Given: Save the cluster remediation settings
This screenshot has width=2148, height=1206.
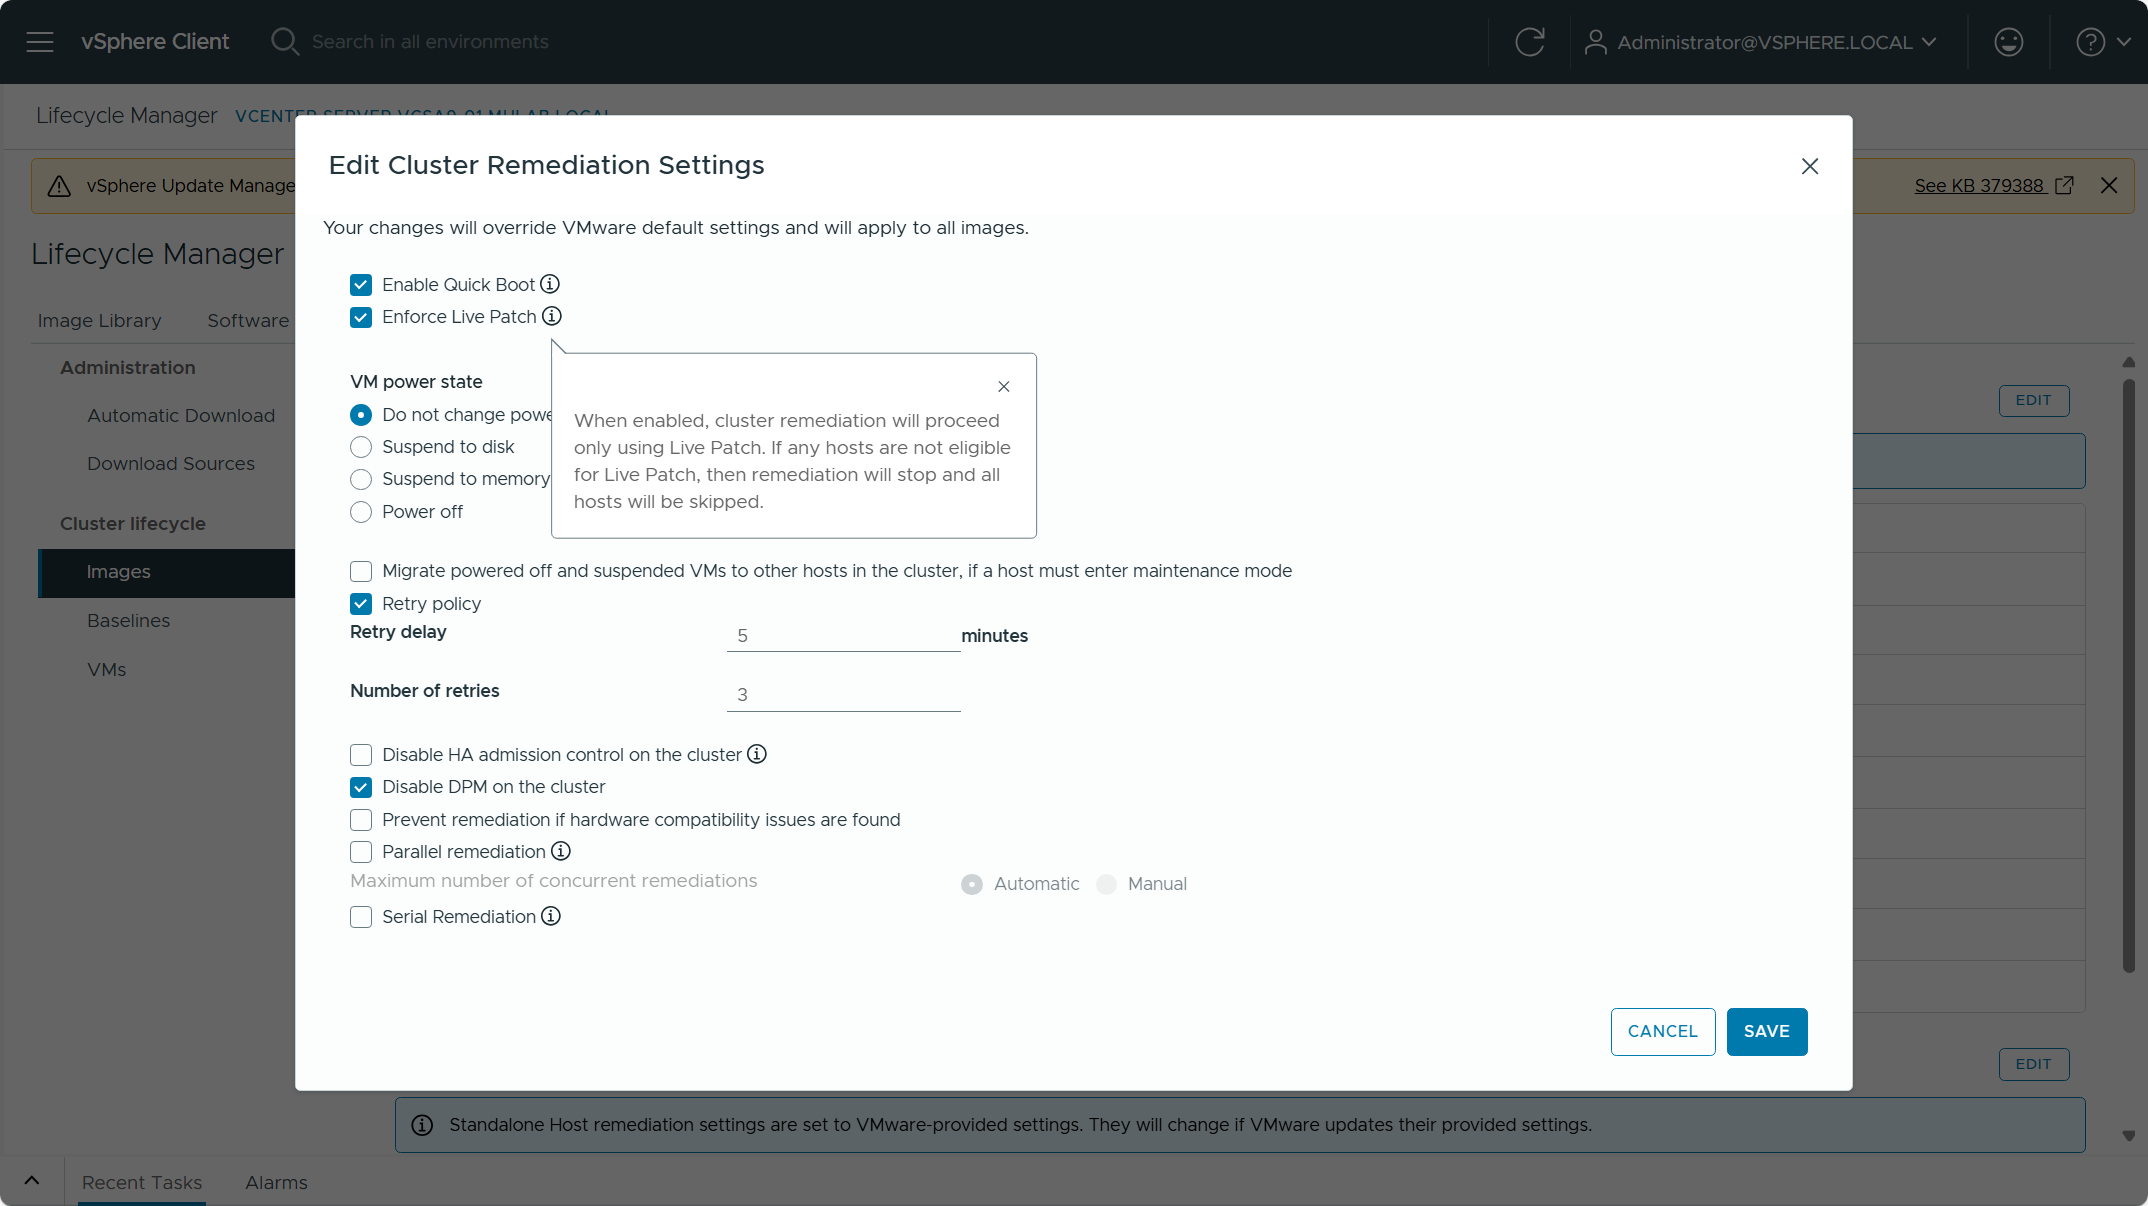Looking at the screenshot, I should (x=1766, y=1031).
